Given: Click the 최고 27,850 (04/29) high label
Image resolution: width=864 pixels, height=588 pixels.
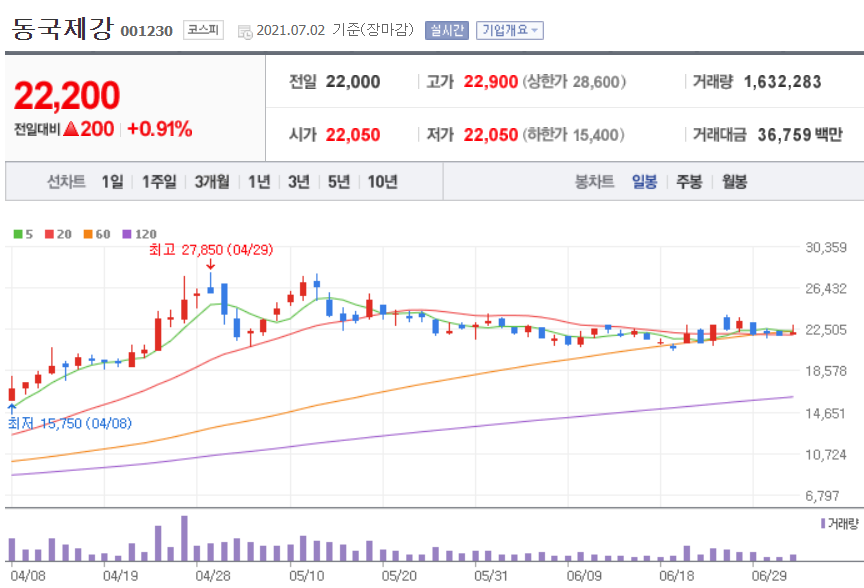Looking at the screenshot, I should [x=211, y=250].
